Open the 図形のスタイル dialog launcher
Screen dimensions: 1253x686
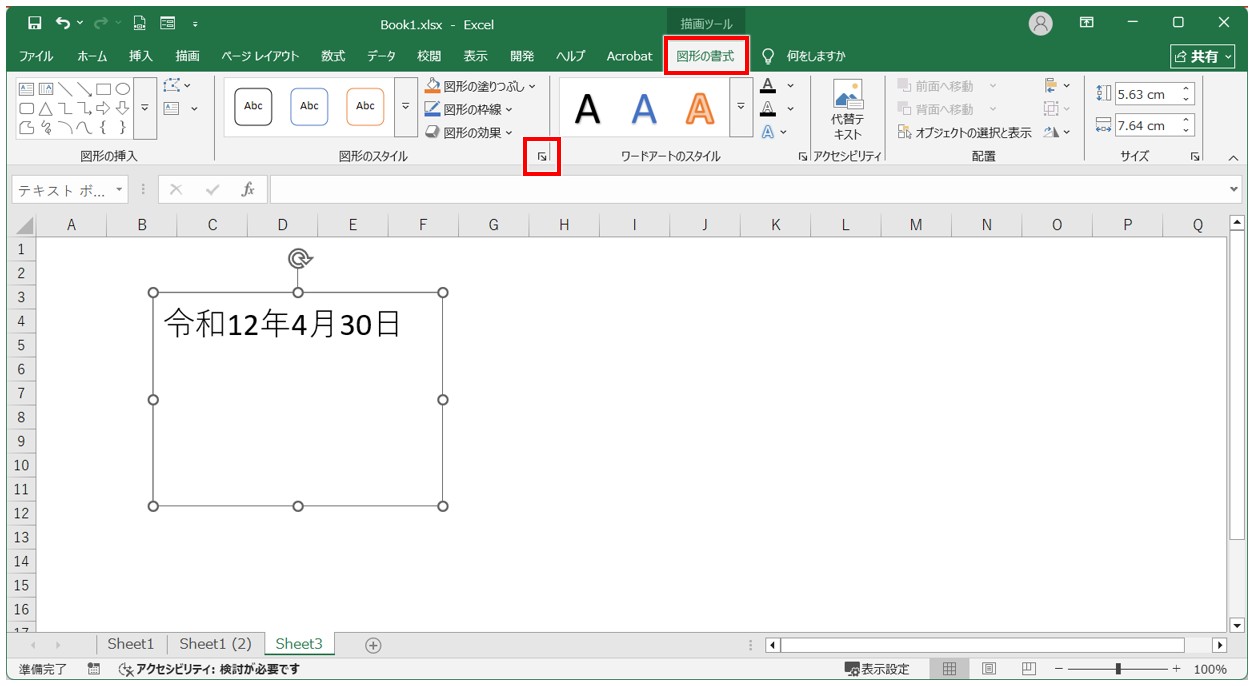(x=542, y=157)
